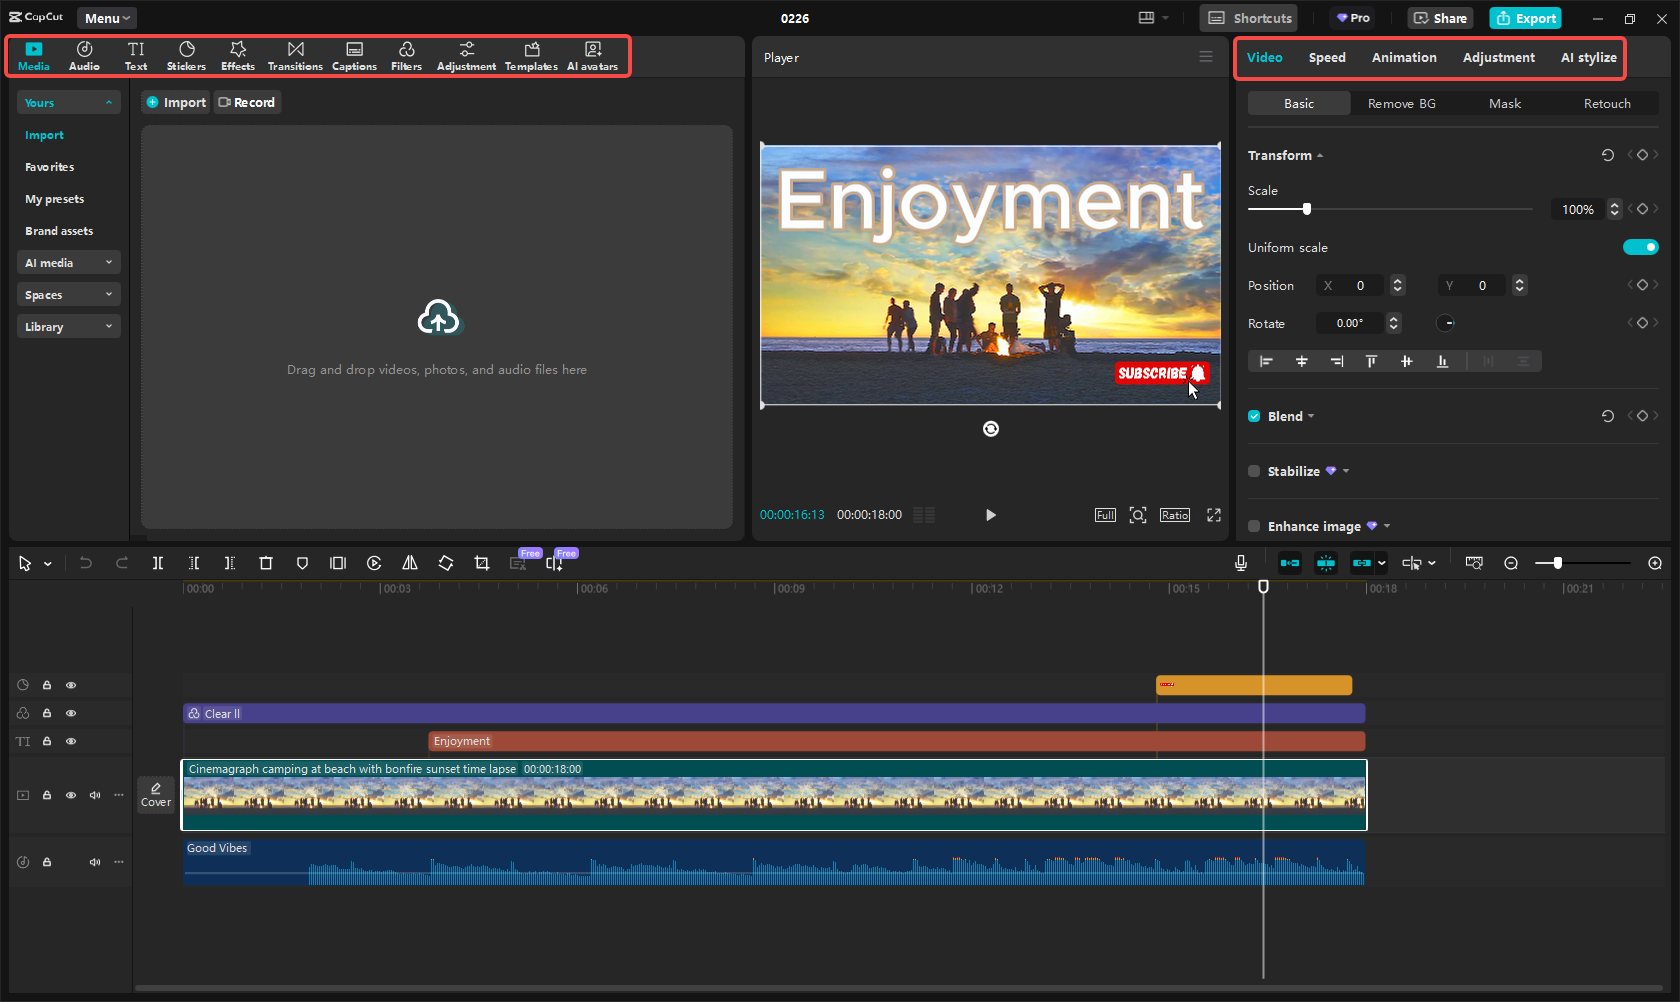
Task: Click the Export button
Action: 1525,18
